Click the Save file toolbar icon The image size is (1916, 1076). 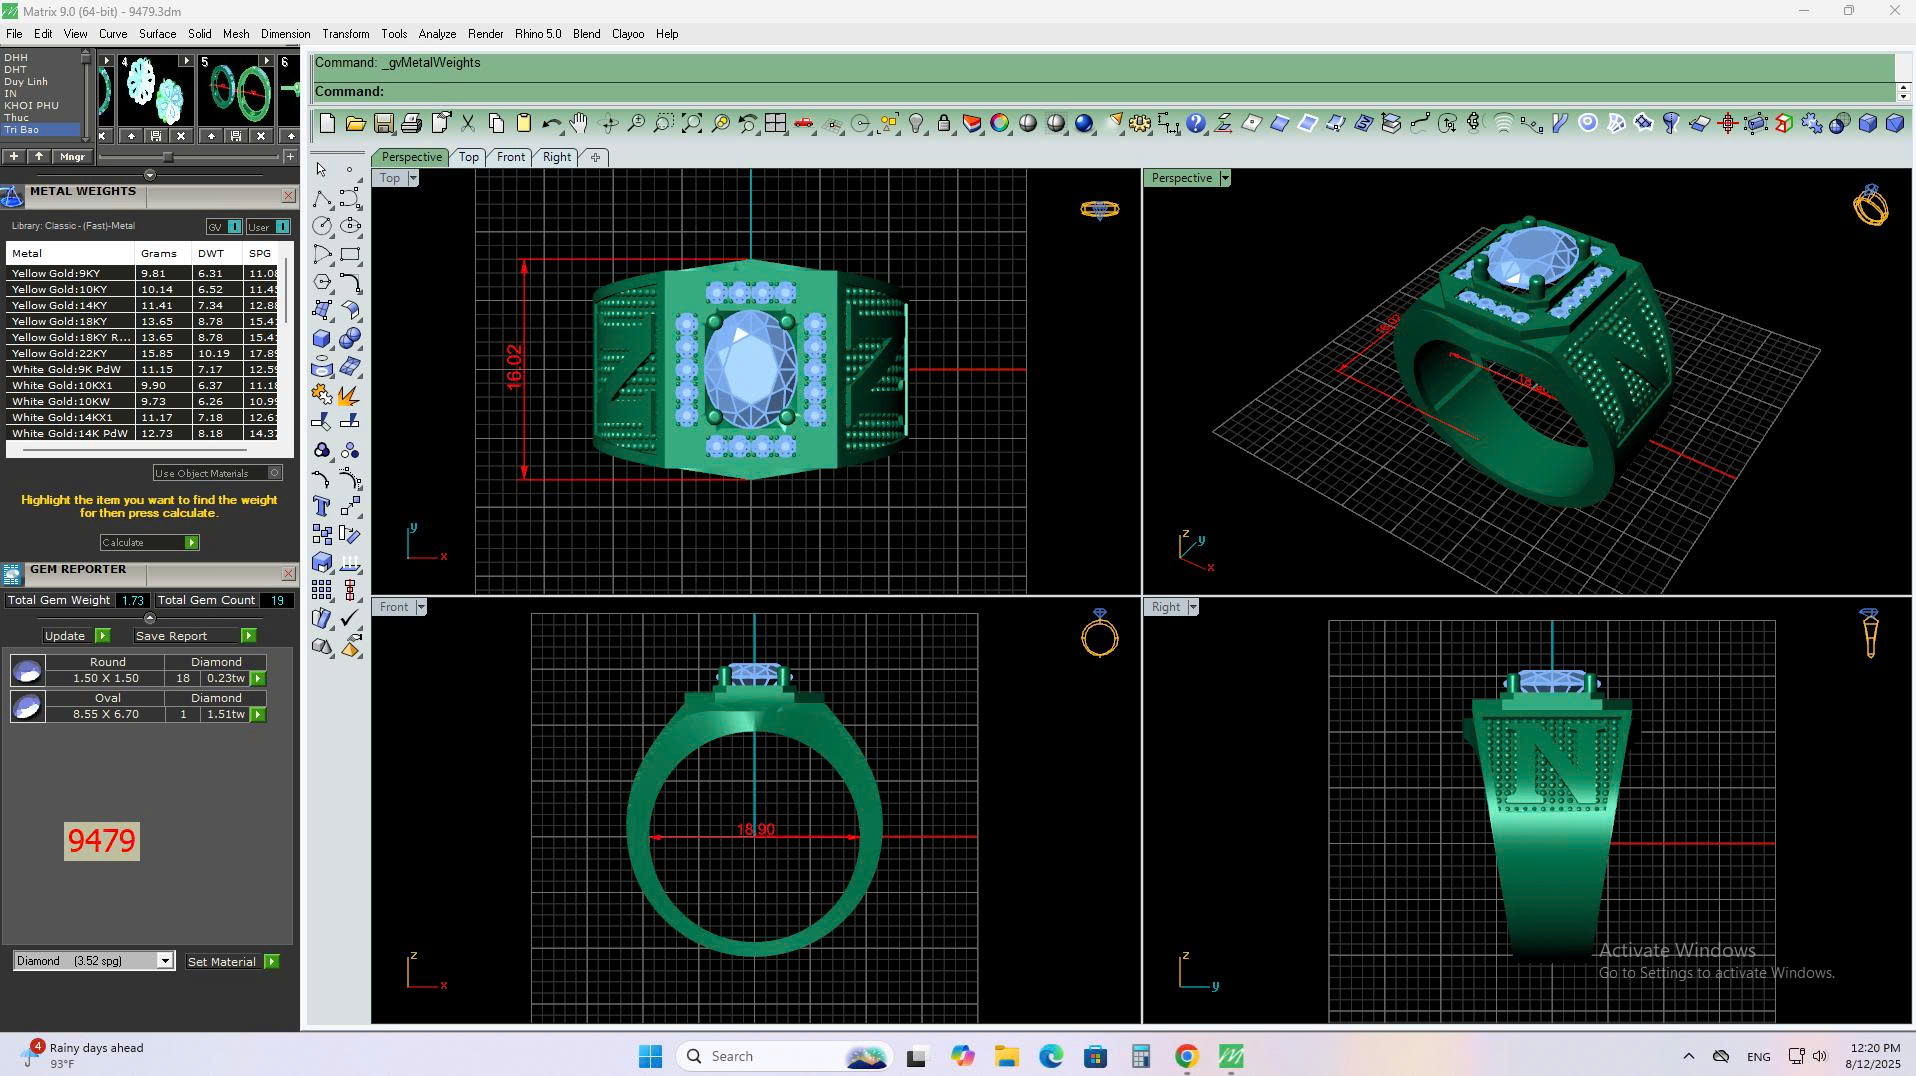(x=383, y=124)
